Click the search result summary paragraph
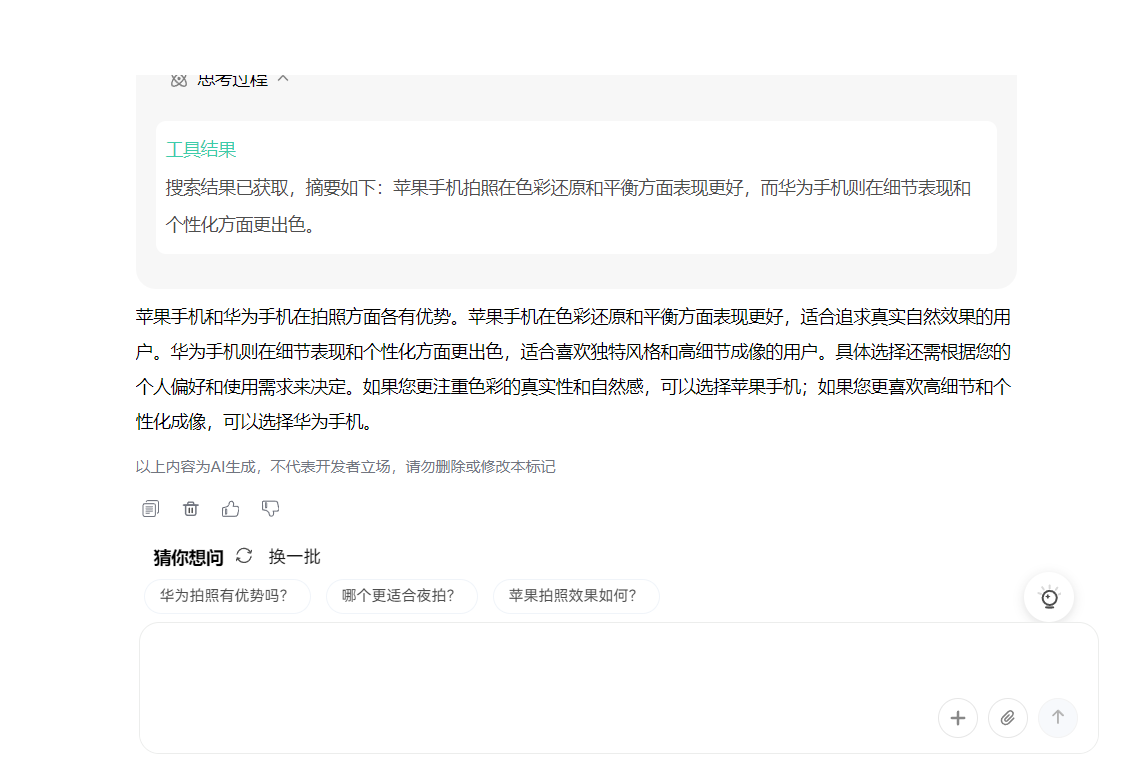The width and height of the screenshot is (1140, 771). coord(569,207)
